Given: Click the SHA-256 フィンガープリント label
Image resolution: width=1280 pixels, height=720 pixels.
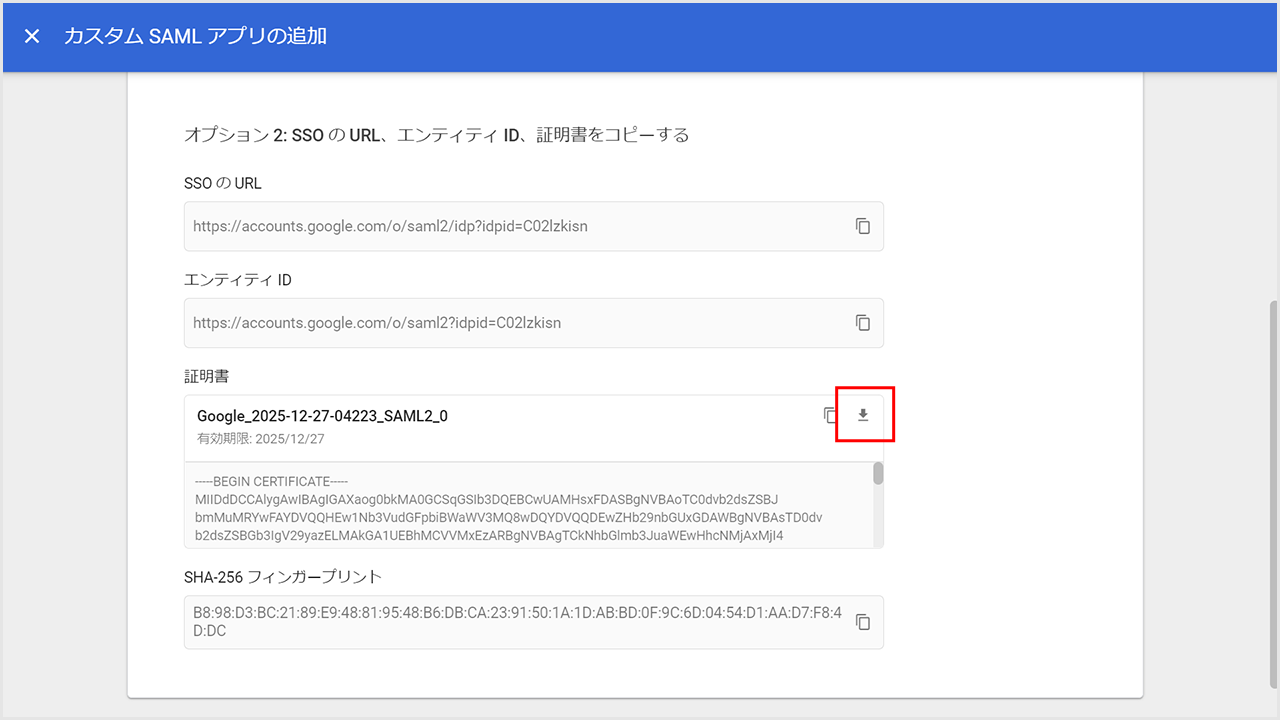Looking at the screenshot, I should pos(283,577).
